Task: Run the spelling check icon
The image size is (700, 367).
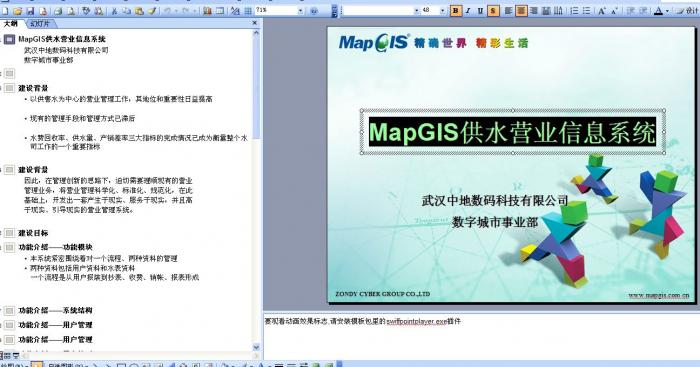Action: coord(87,11)
